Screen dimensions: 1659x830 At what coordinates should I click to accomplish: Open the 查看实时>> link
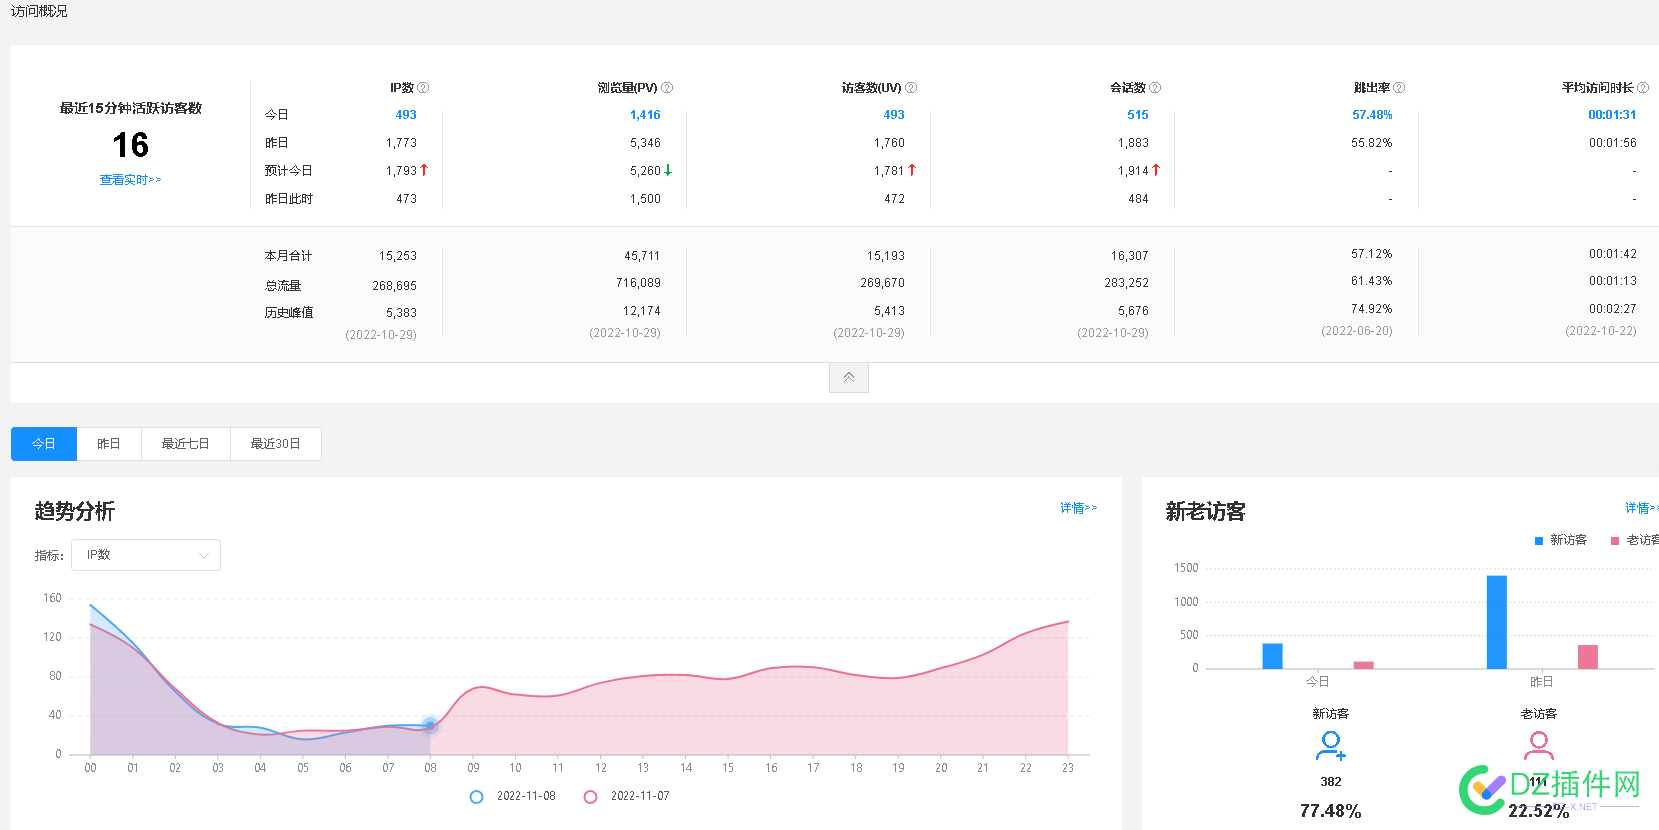click(x=130, y=180)
